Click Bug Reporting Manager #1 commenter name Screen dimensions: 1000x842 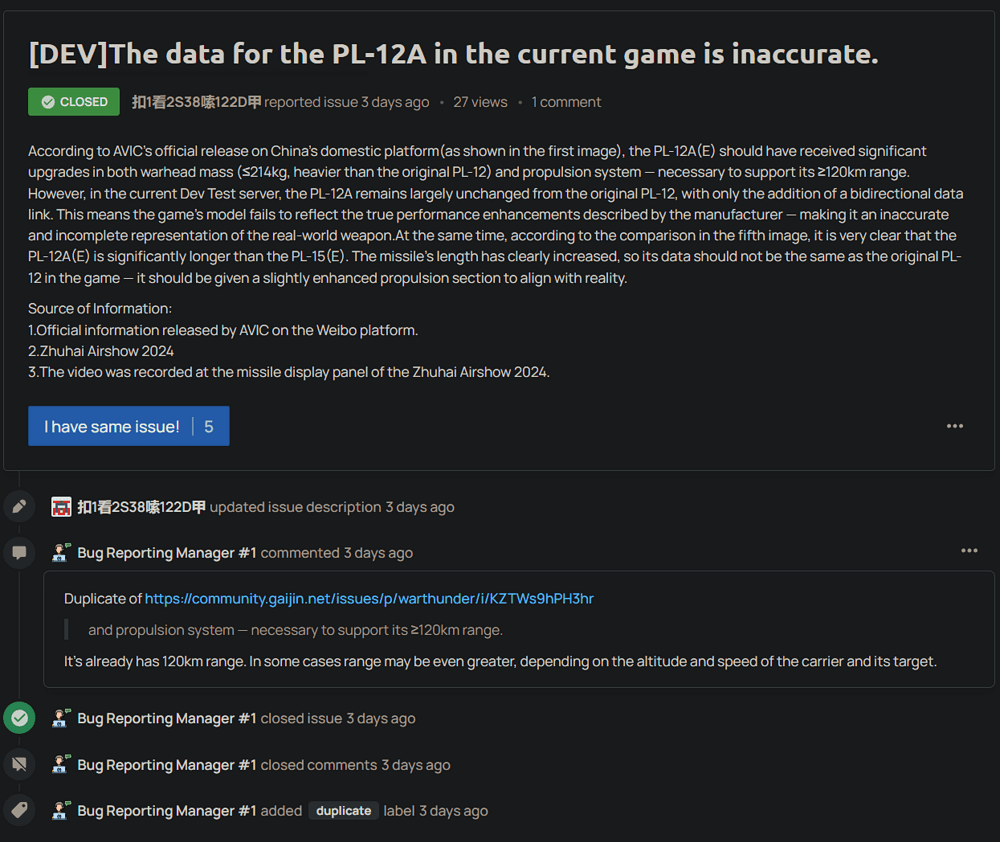pyautogui.click(x=167, y=553)
